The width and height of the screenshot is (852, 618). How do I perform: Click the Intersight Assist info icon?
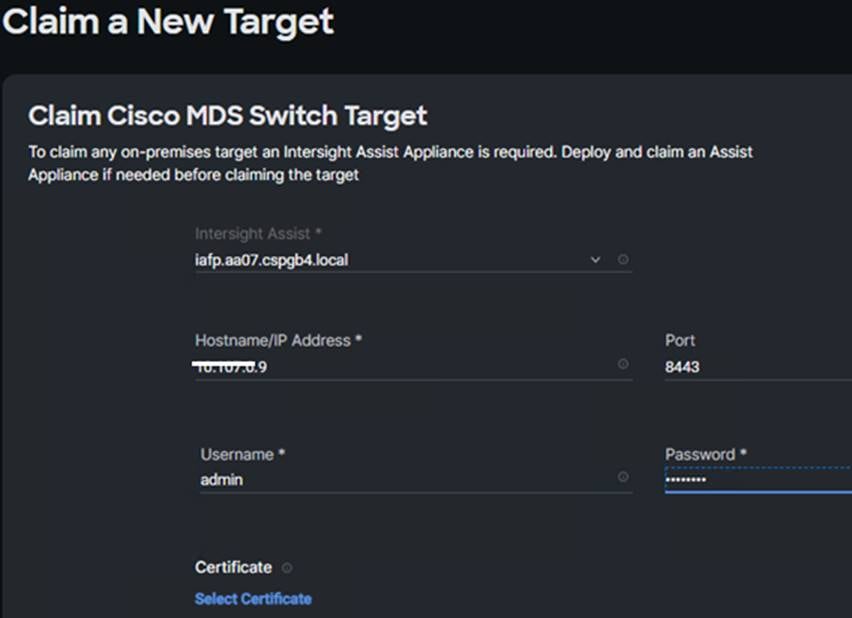click(x=623, y=260)
